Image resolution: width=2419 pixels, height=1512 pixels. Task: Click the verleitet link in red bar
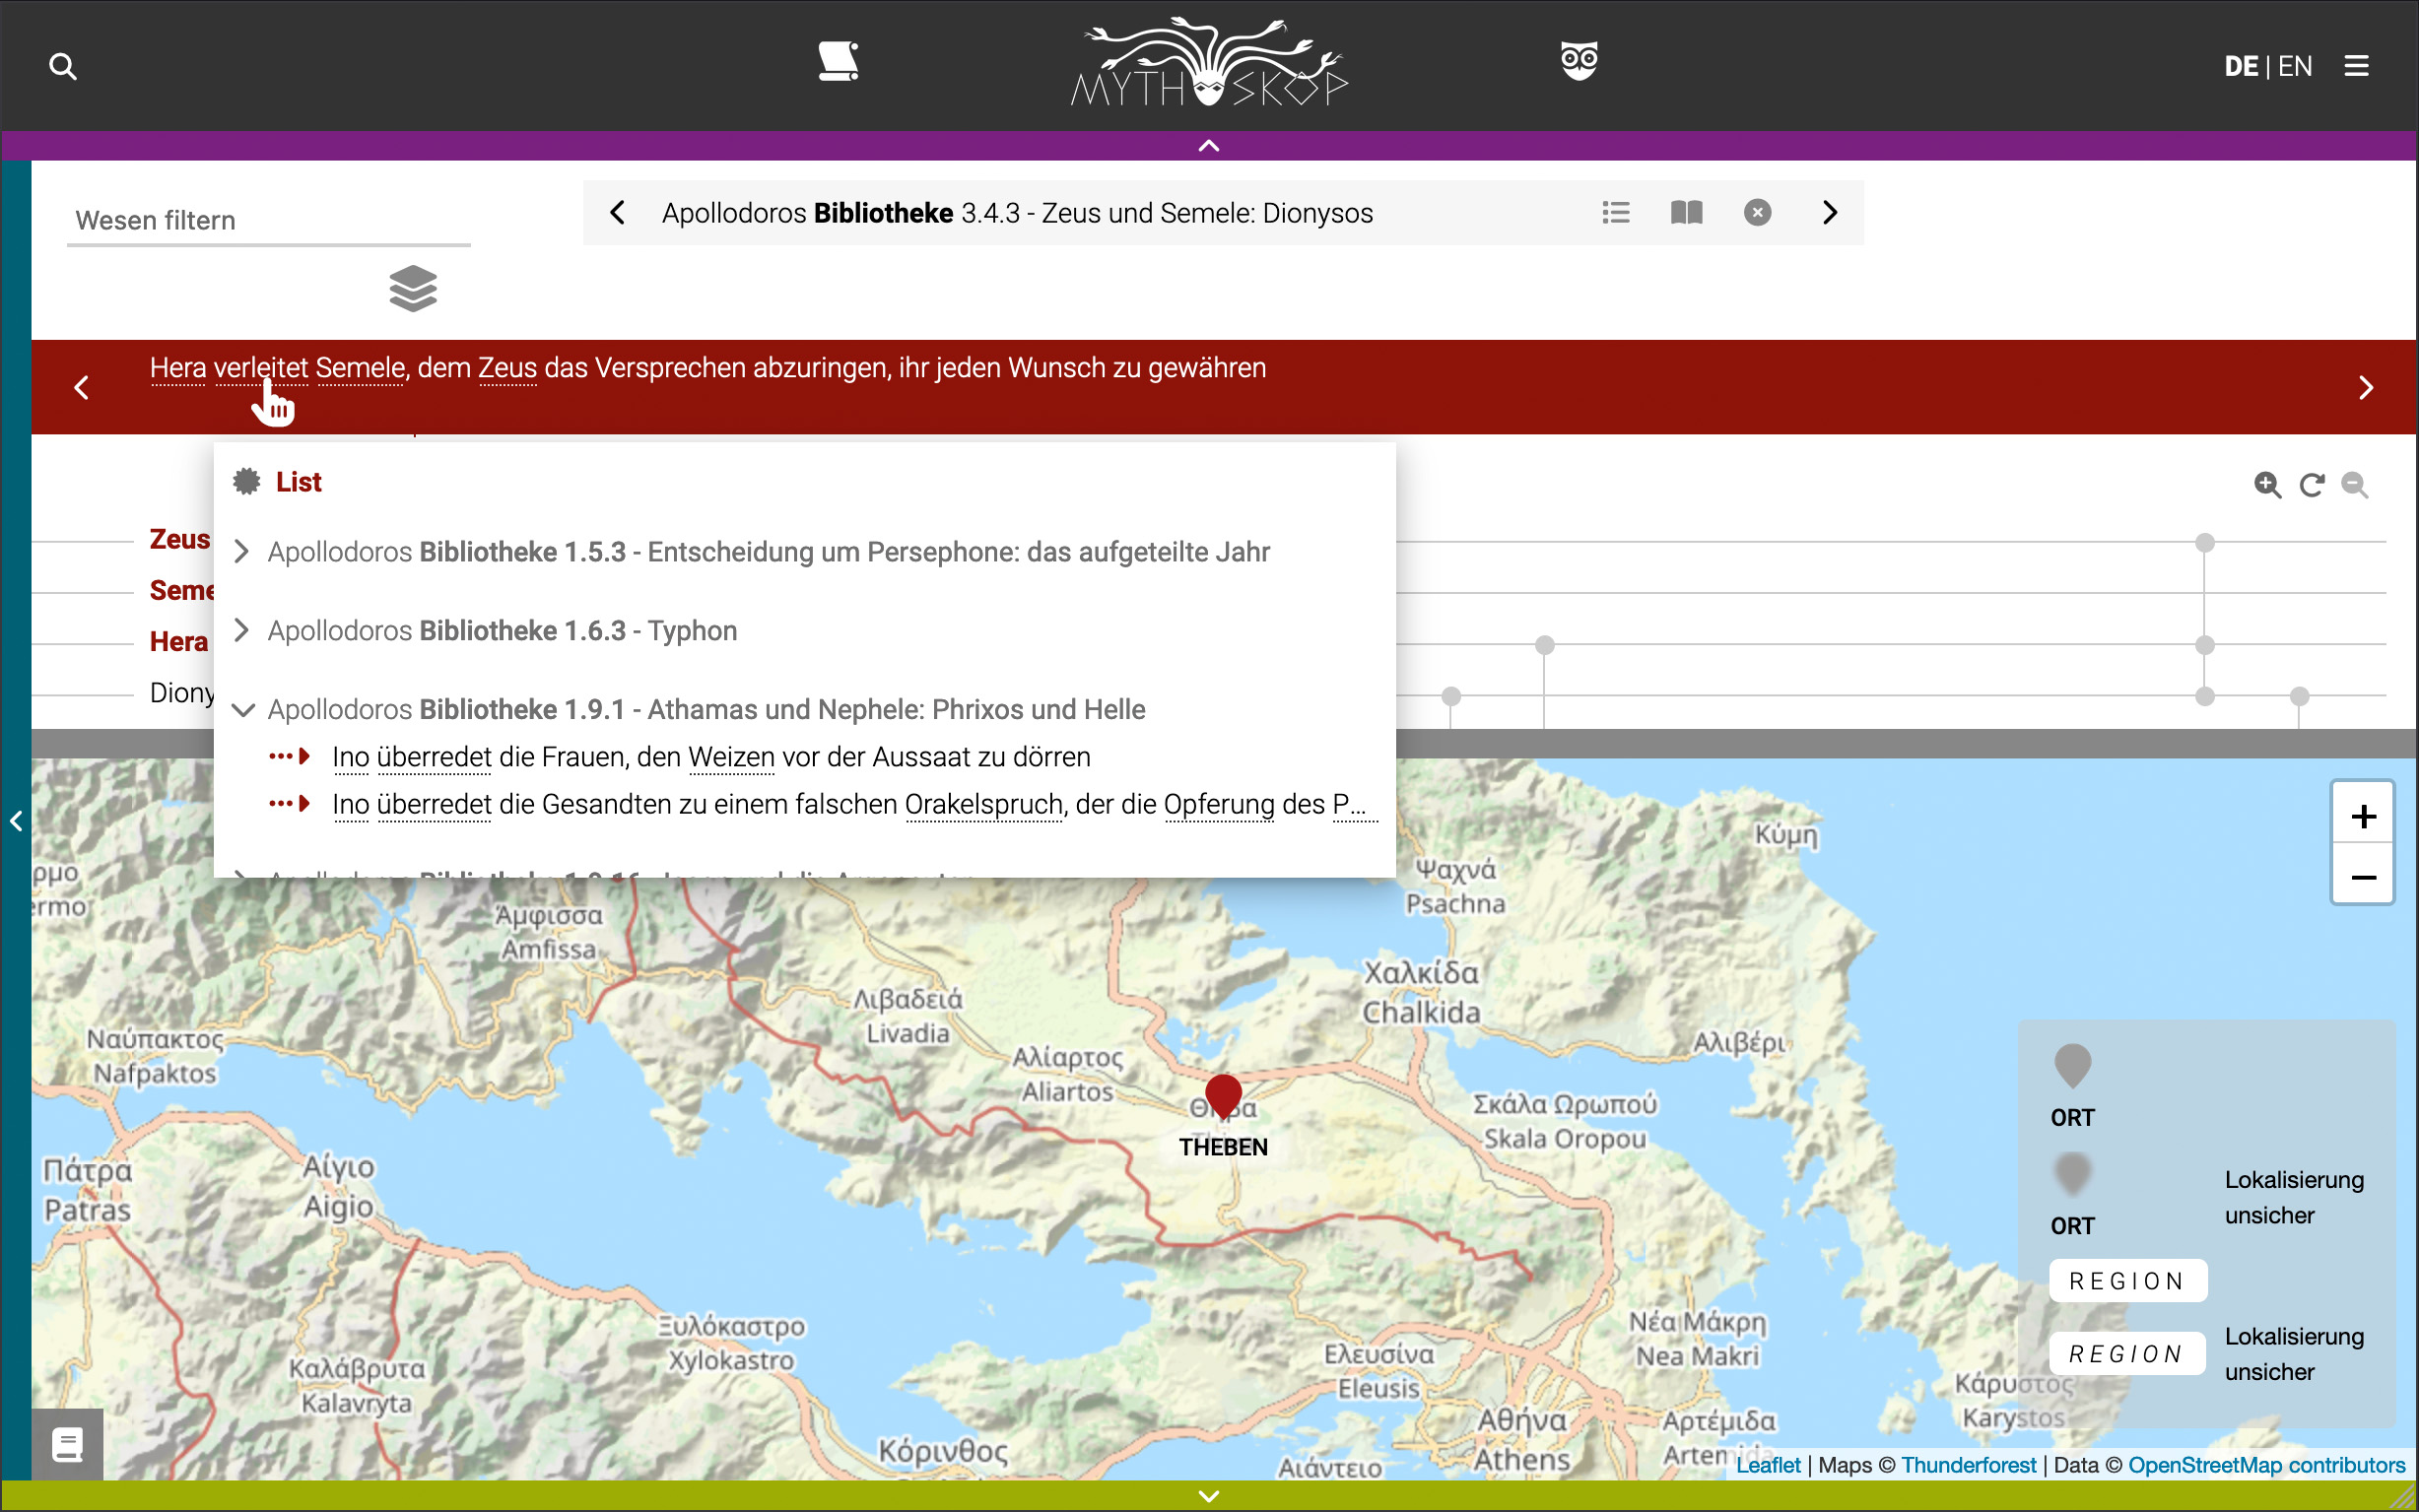pyautogui.click(x=261, y=368)
